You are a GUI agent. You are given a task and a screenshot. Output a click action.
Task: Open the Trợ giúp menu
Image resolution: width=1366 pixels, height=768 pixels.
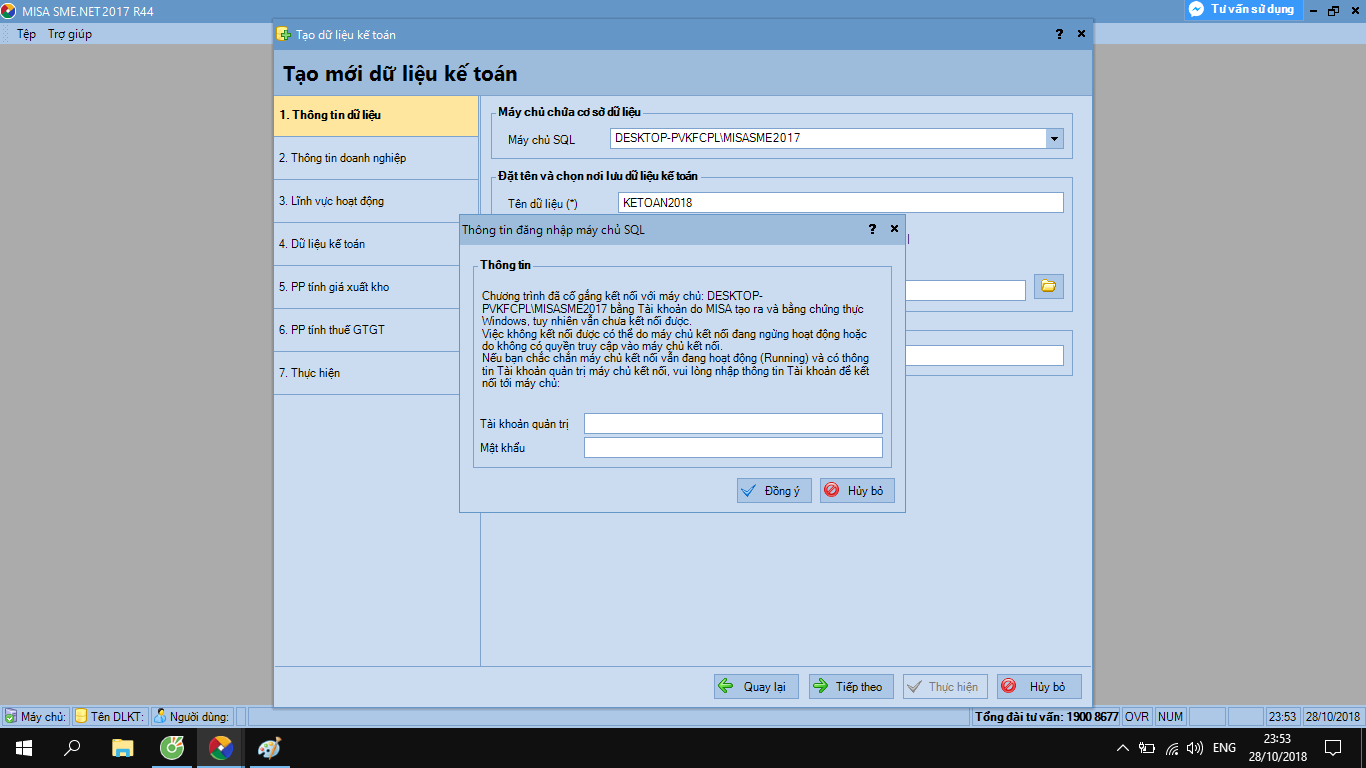70,34
